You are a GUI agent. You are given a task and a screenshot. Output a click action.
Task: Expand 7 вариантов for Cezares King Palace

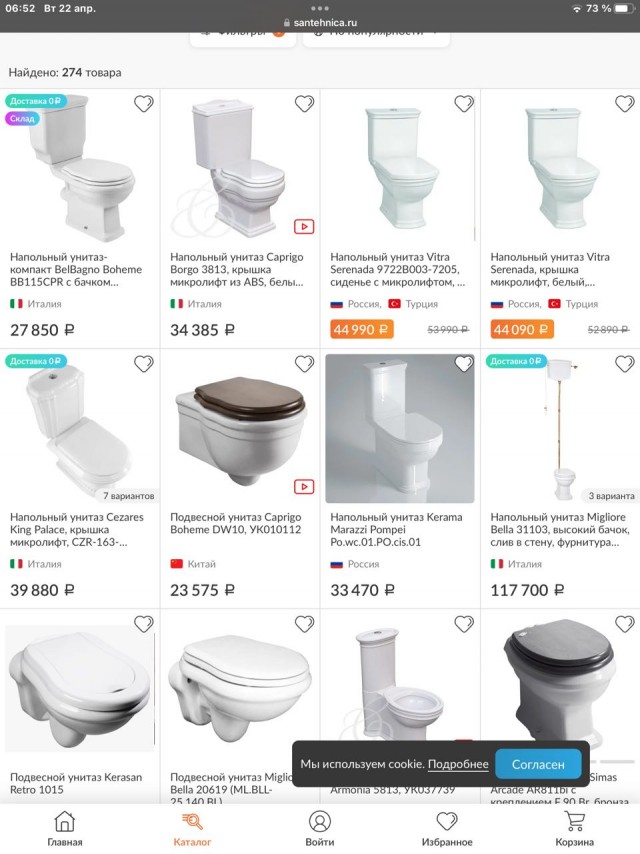tap(129, 496)
